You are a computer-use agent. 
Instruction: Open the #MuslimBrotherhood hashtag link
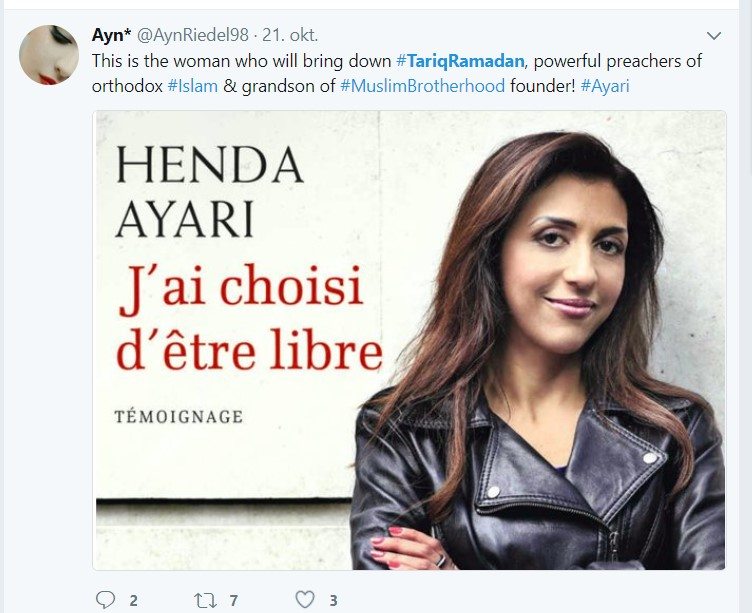[x=423, y=86]
